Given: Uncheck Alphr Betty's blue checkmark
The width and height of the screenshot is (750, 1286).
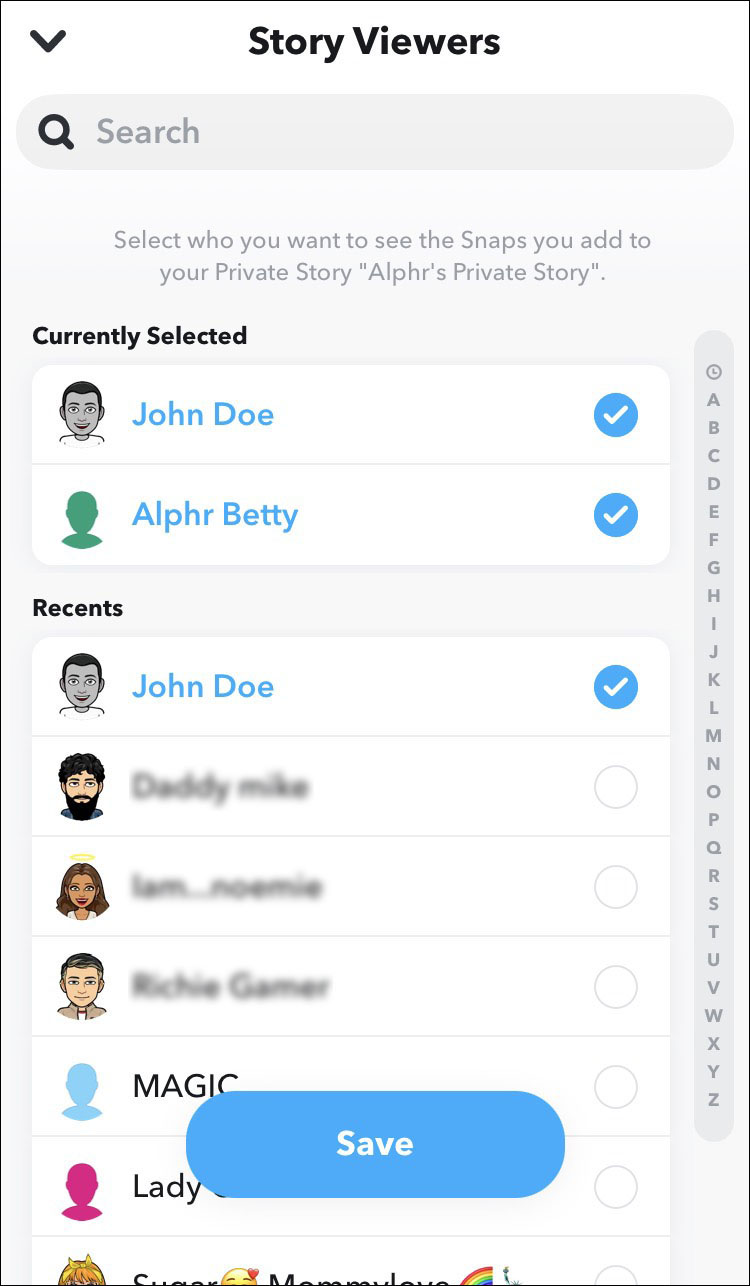Looking at the screenshot, I should pyautogui.click(x=615, y=516).
